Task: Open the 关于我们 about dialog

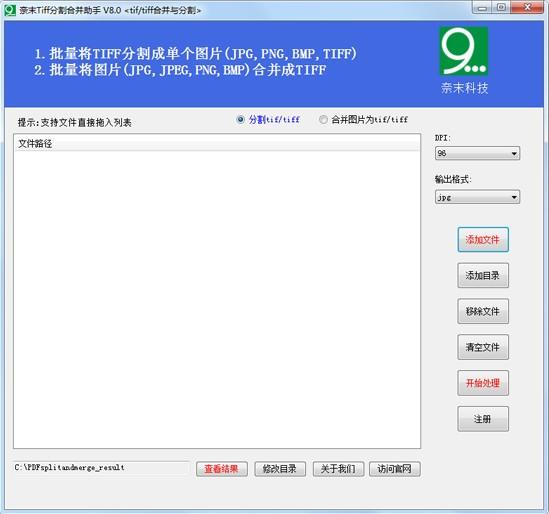Action: [338, 469]
